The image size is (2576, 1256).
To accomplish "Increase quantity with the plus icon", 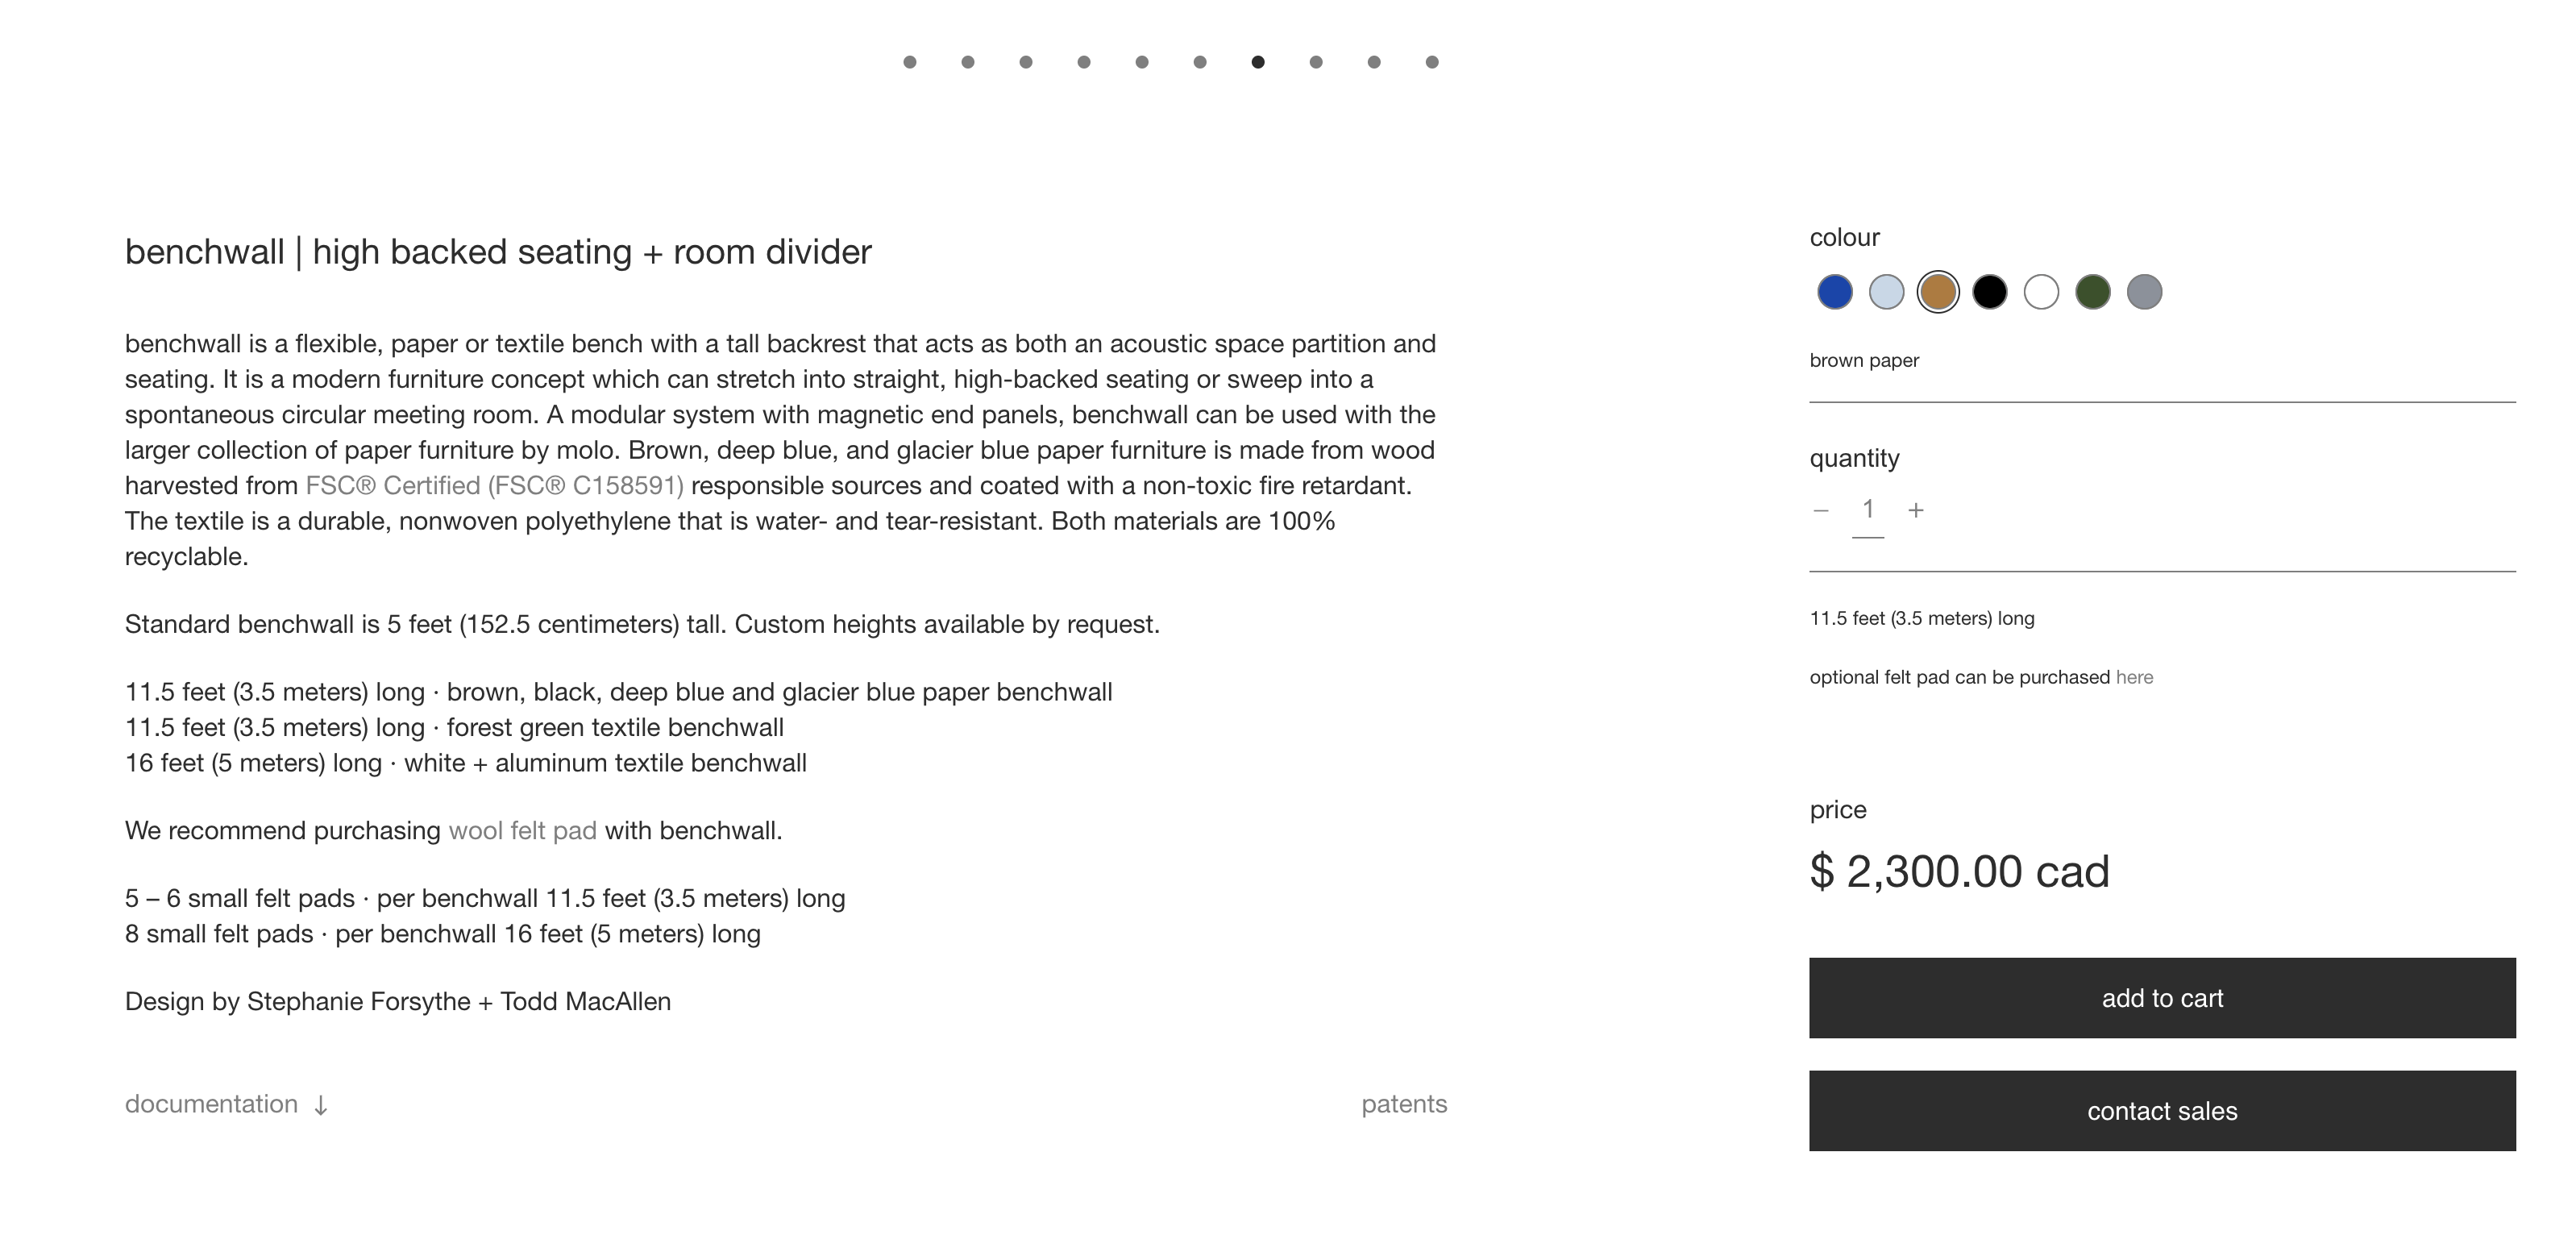I will pyautogui.click(x=1916, y=510).
